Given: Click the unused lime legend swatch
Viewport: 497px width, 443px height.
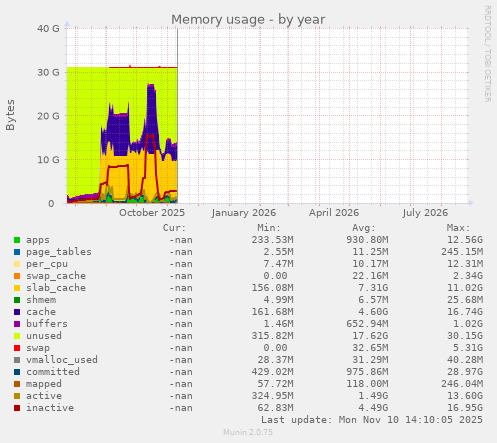Looking at the screenshot, I should tap(17, 336).
